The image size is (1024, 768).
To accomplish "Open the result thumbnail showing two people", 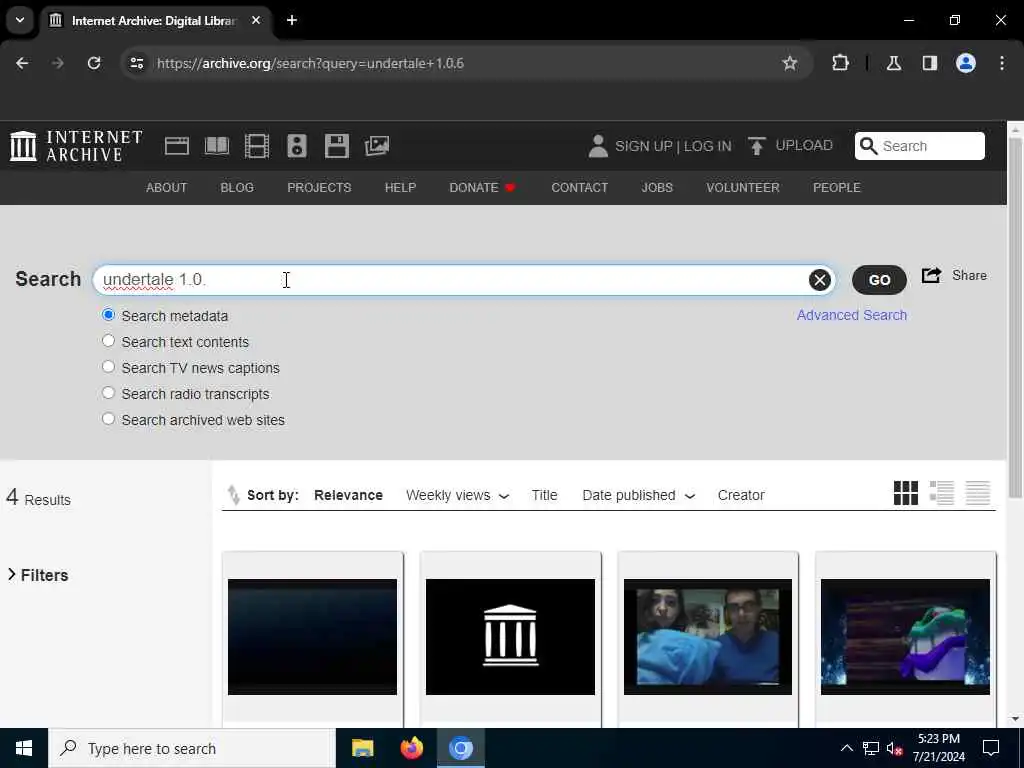I will pos(708,637).
